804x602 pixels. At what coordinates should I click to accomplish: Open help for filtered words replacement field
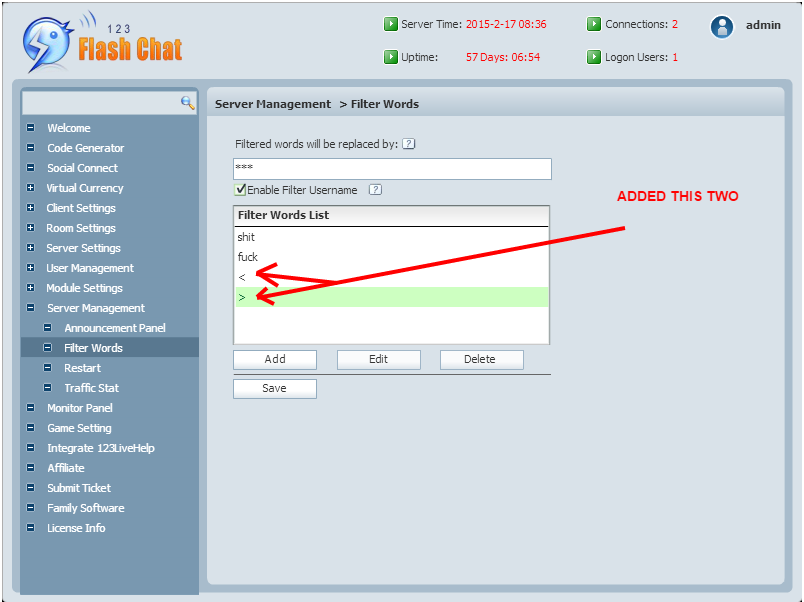click(408, 143)
